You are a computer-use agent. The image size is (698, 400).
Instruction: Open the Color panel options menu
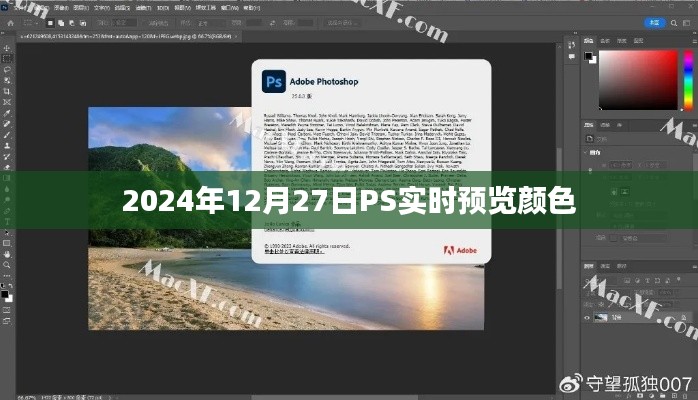(x=695, y=40)
